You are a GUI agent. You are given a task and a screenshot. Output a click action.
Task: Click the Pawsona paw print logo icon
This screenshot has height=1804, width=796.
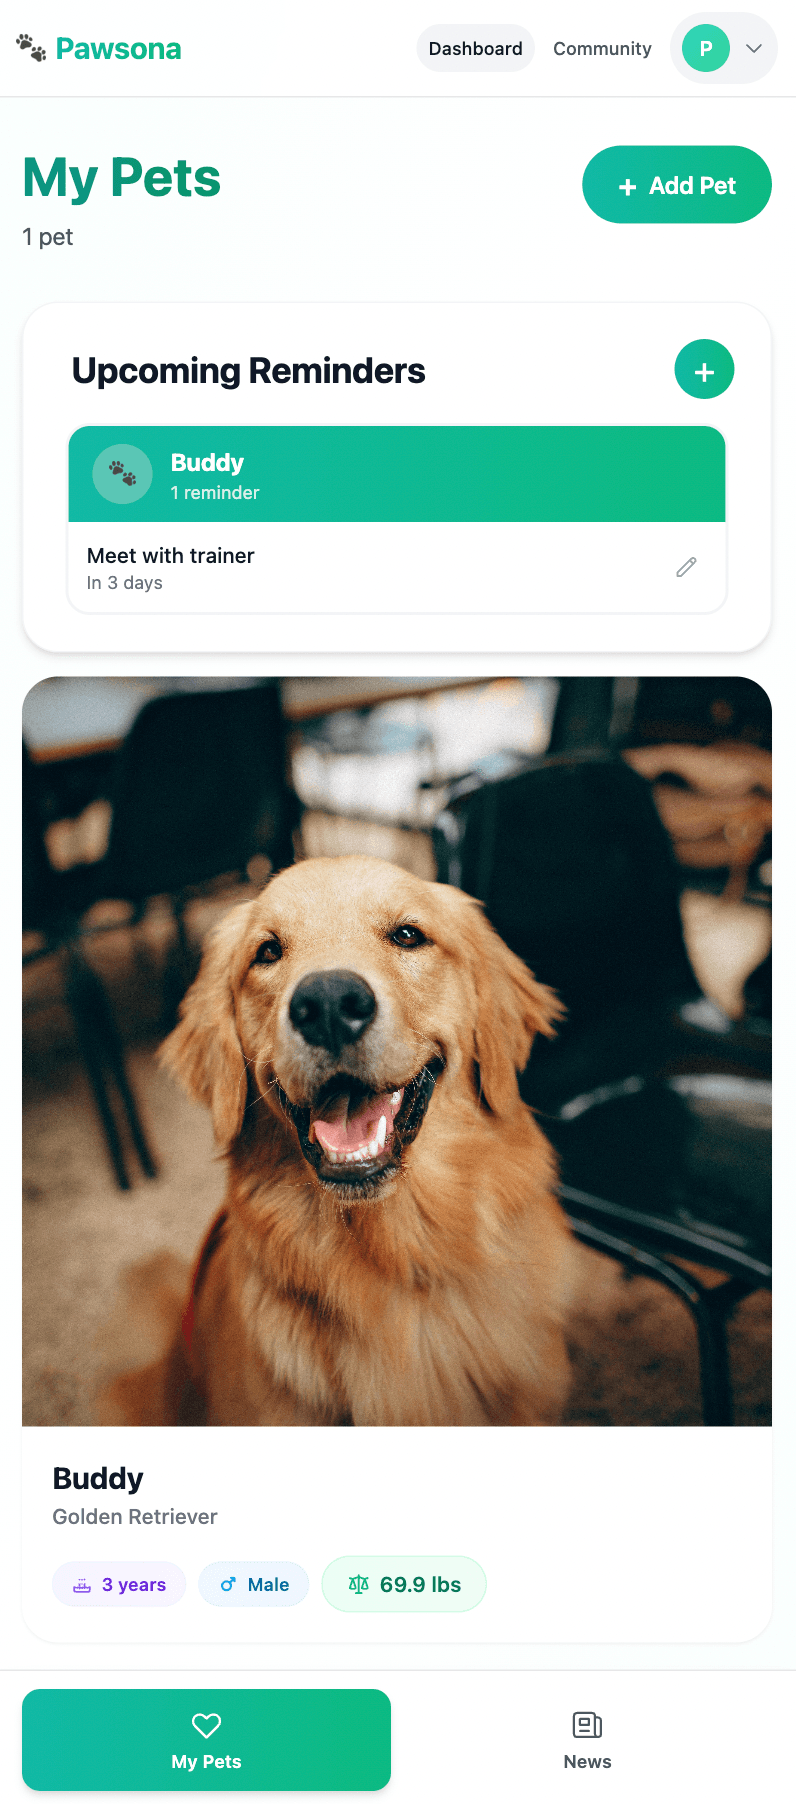31,48
